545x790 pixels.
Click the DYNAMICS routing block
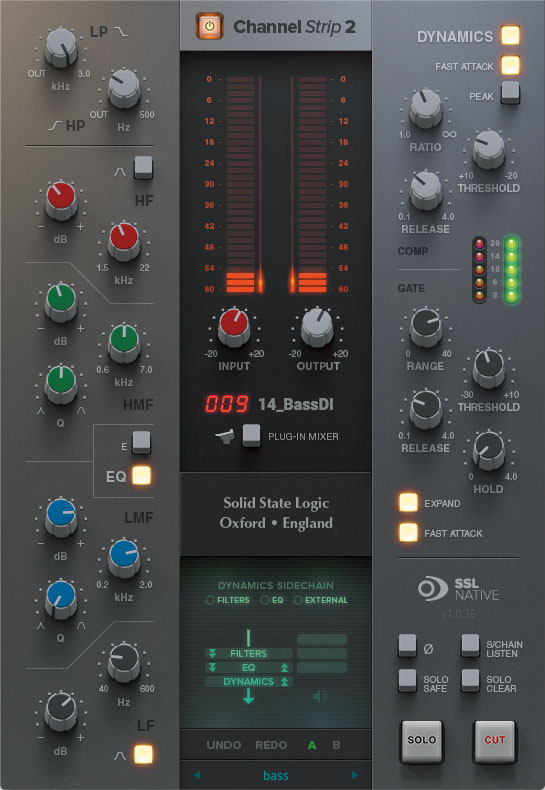pyautogui.click(x=248, y=682)
